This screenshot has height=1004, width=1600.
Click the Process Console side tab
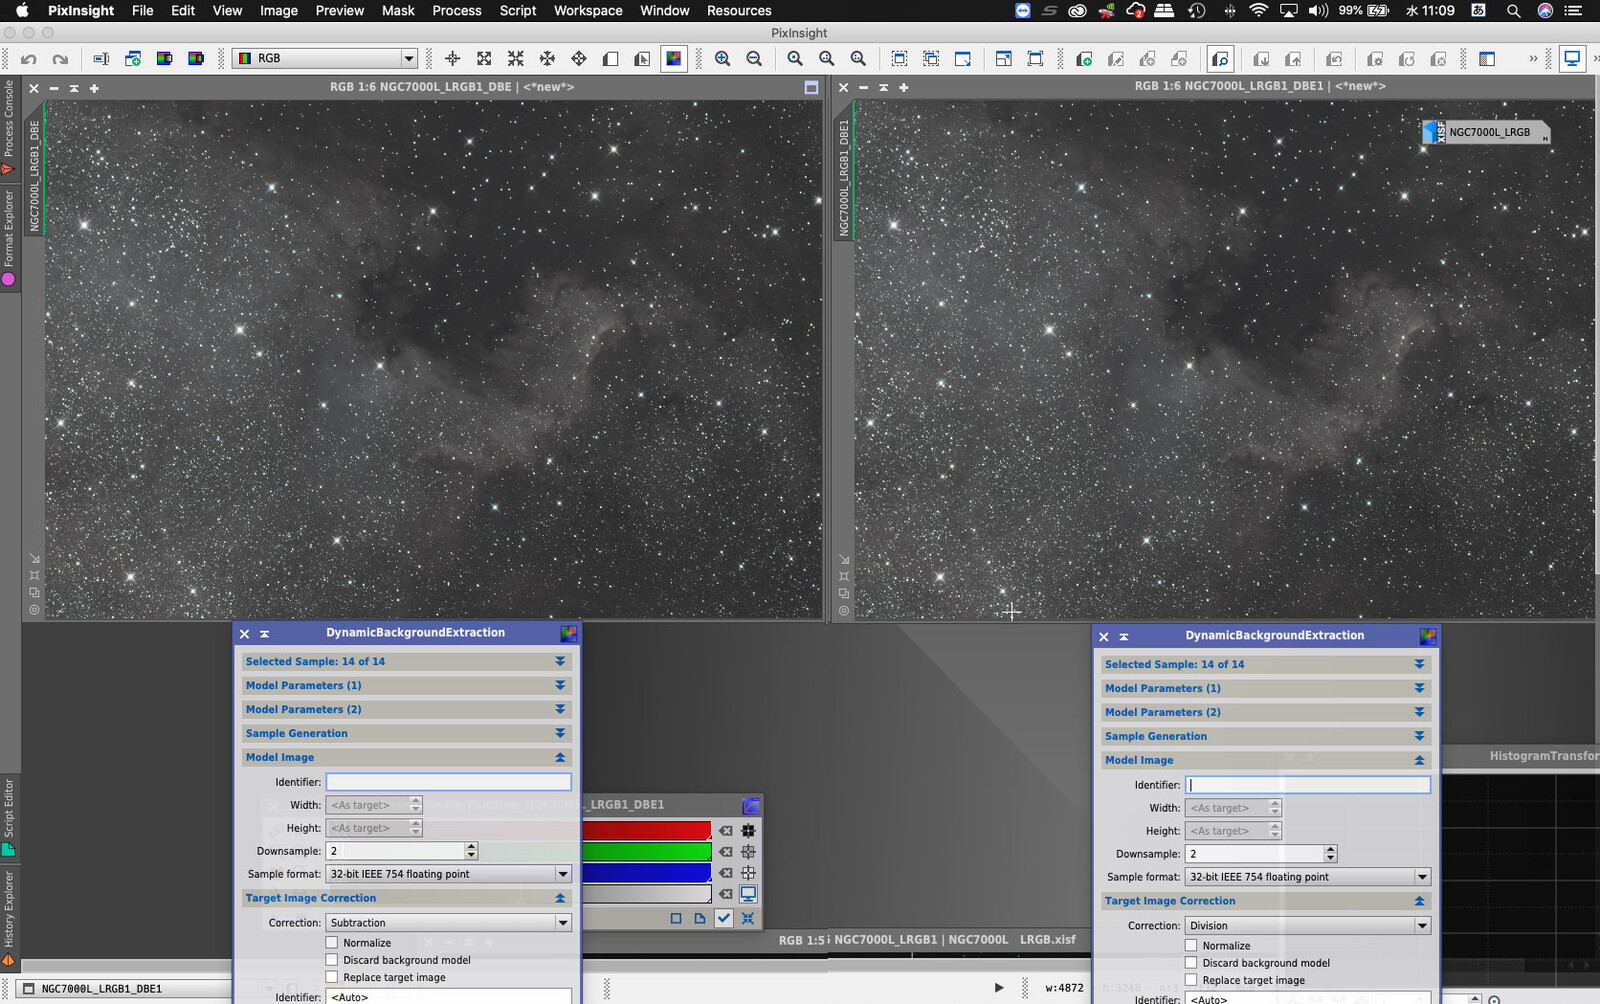tap(9, 120)
